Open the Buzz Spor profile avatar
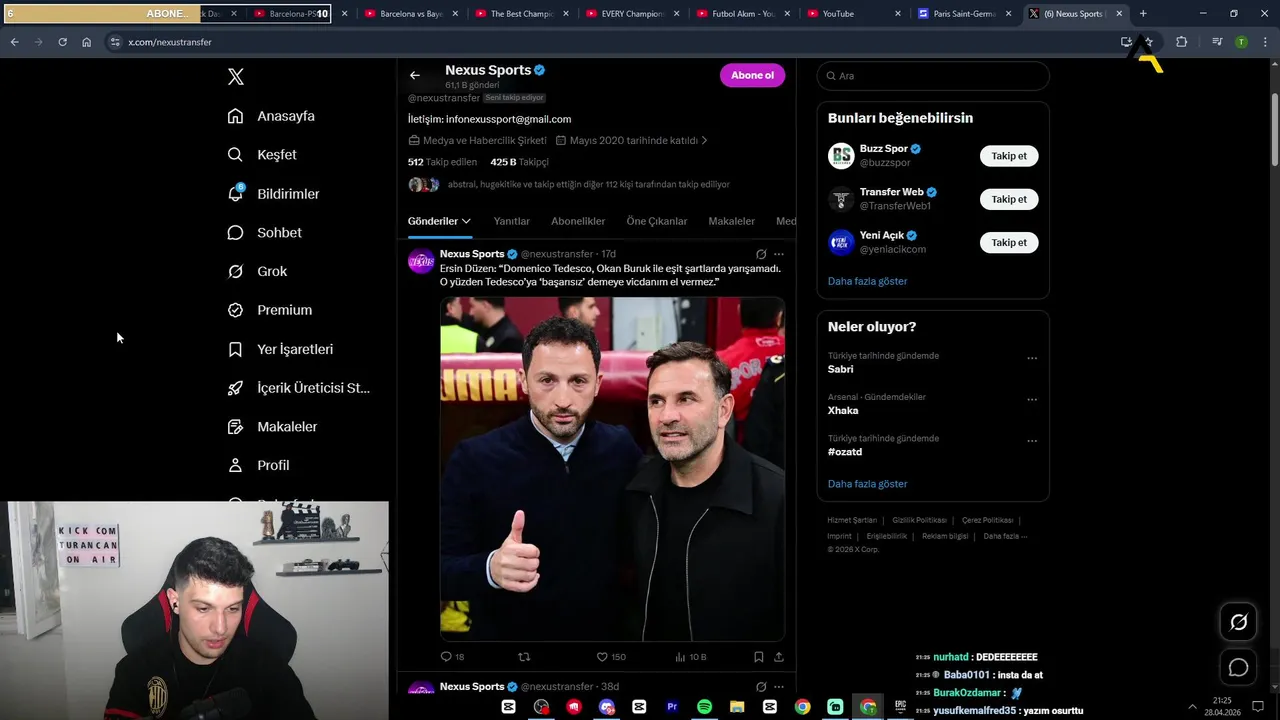This screenshot has height=720, width=1280. (841, 156)
